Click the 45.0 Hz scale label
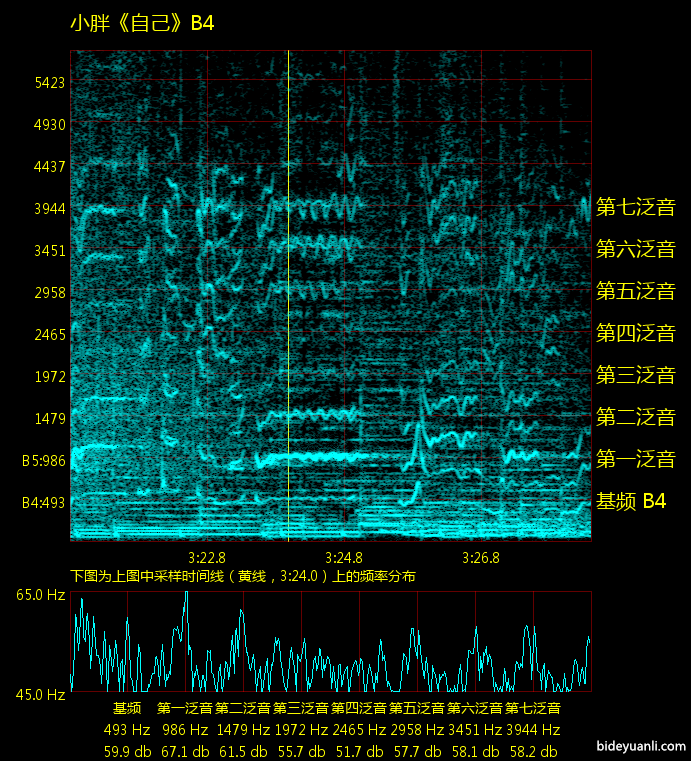This screenshot has width=691, height=761. (x=40, y=694)
